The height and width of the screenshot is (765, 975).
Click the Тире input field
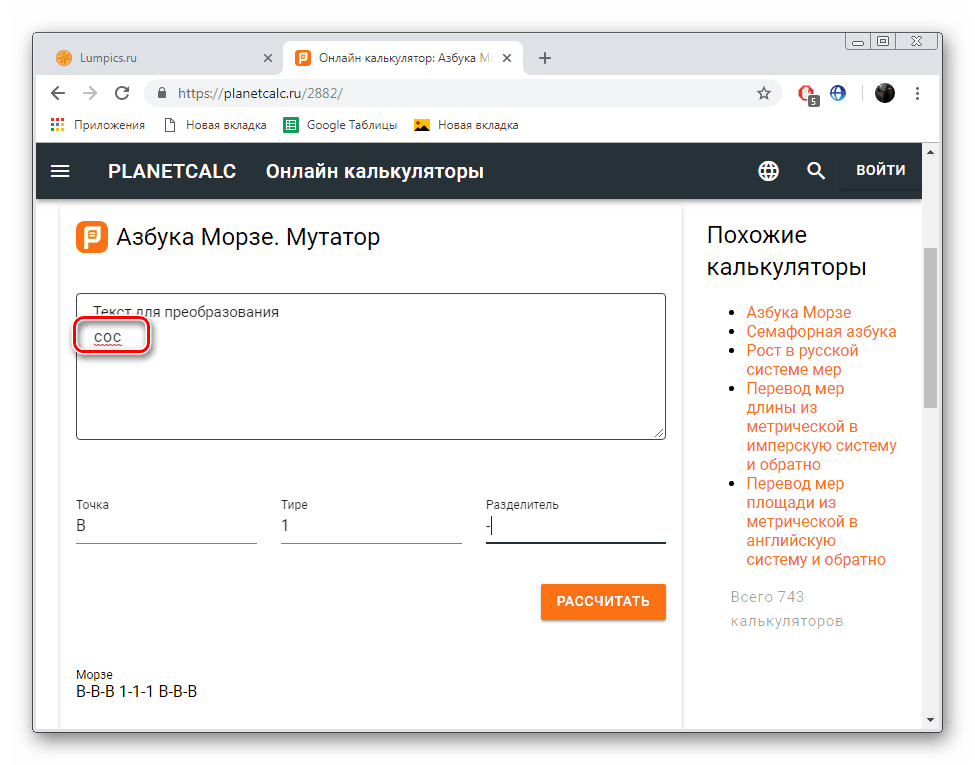[x=371, y=526]
